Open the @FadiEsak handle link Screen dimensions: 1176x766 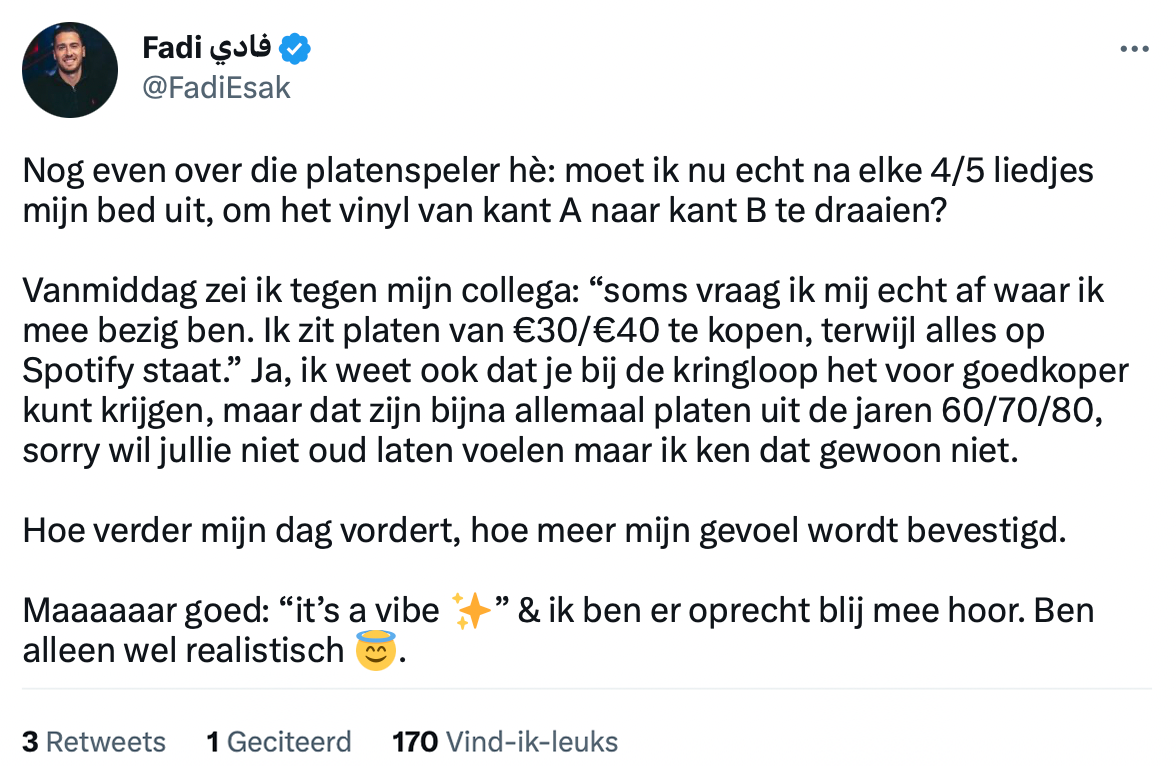point(216,88)
